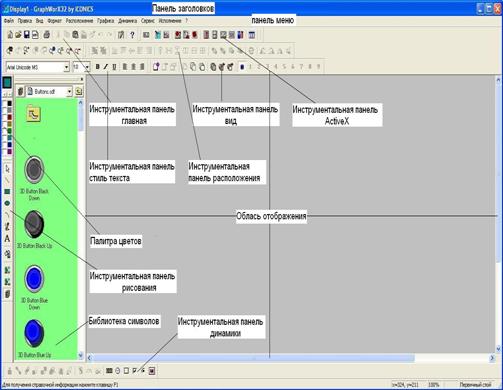Click the Print icon in main toolbar
Screen dimensions: 503x390
coord(47,35)
